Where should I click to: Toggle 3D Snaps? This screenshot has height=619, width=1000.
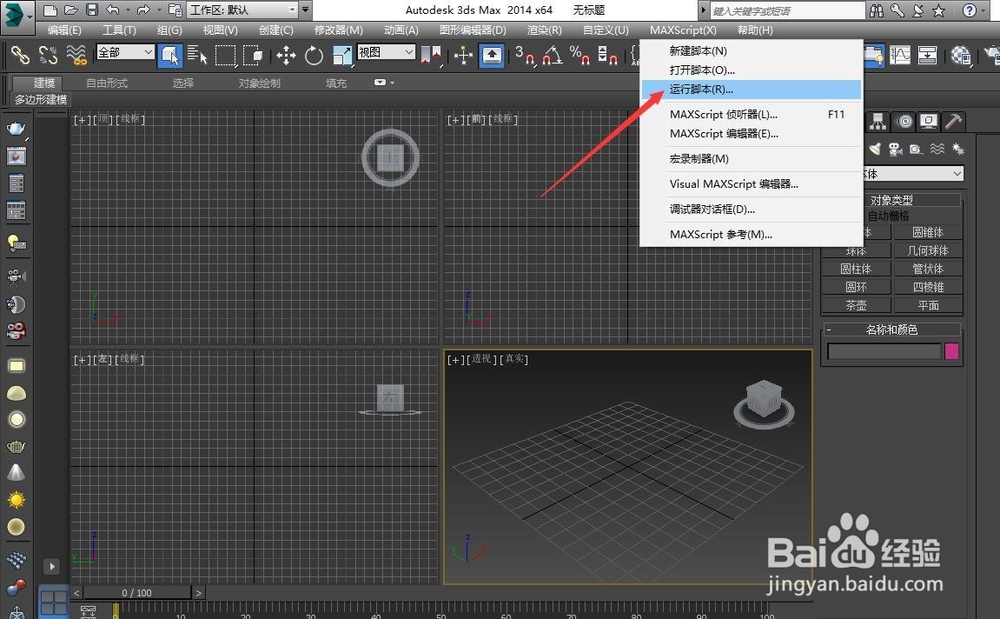(524, 55)
